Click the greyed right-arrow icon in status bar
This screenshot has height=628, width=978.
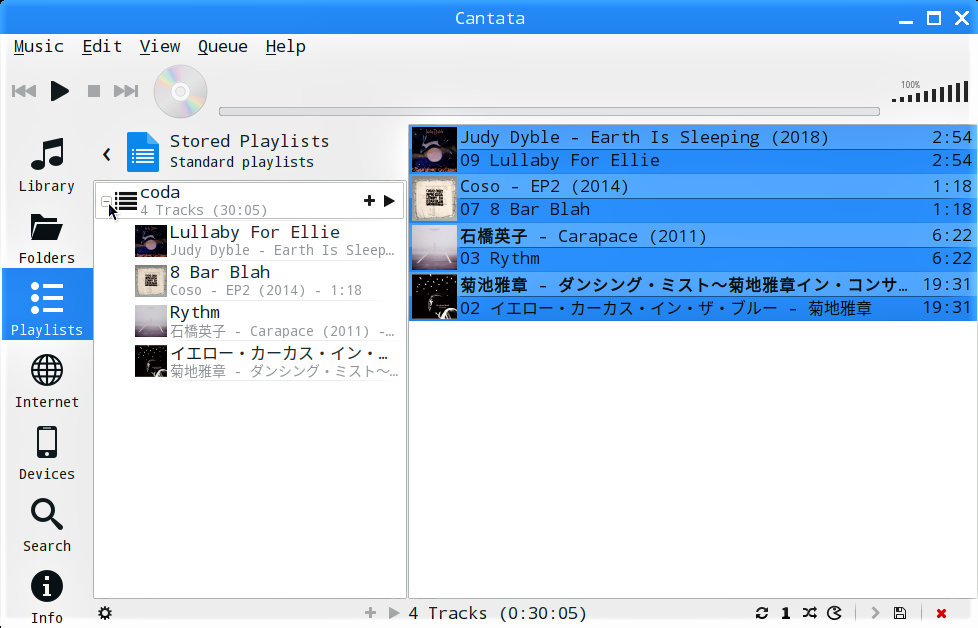tap(875, 613)
